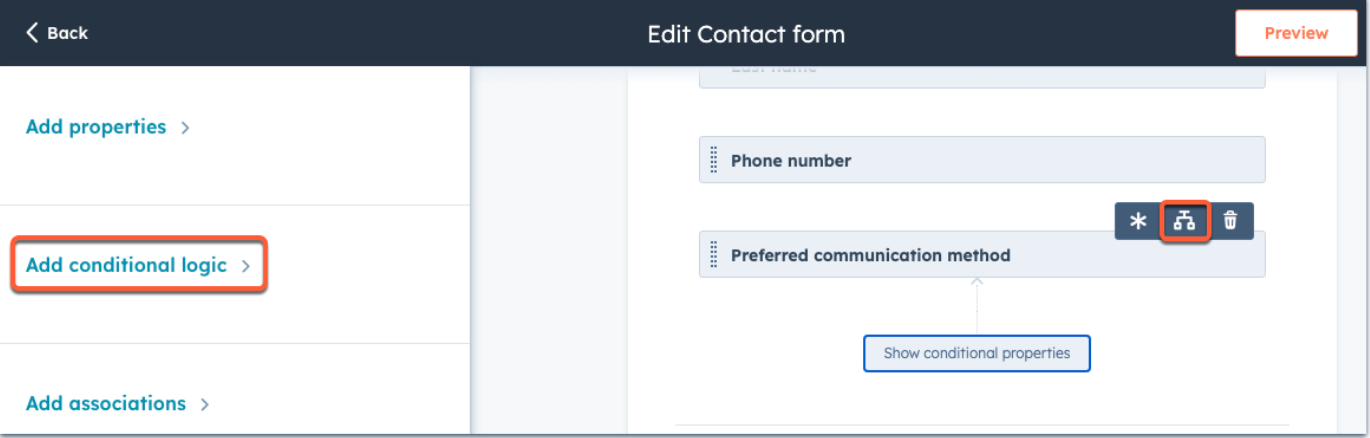Viewport: 1370px width, 438px height.
Task: Go Back using the Back text
Action: click(68, 33)
